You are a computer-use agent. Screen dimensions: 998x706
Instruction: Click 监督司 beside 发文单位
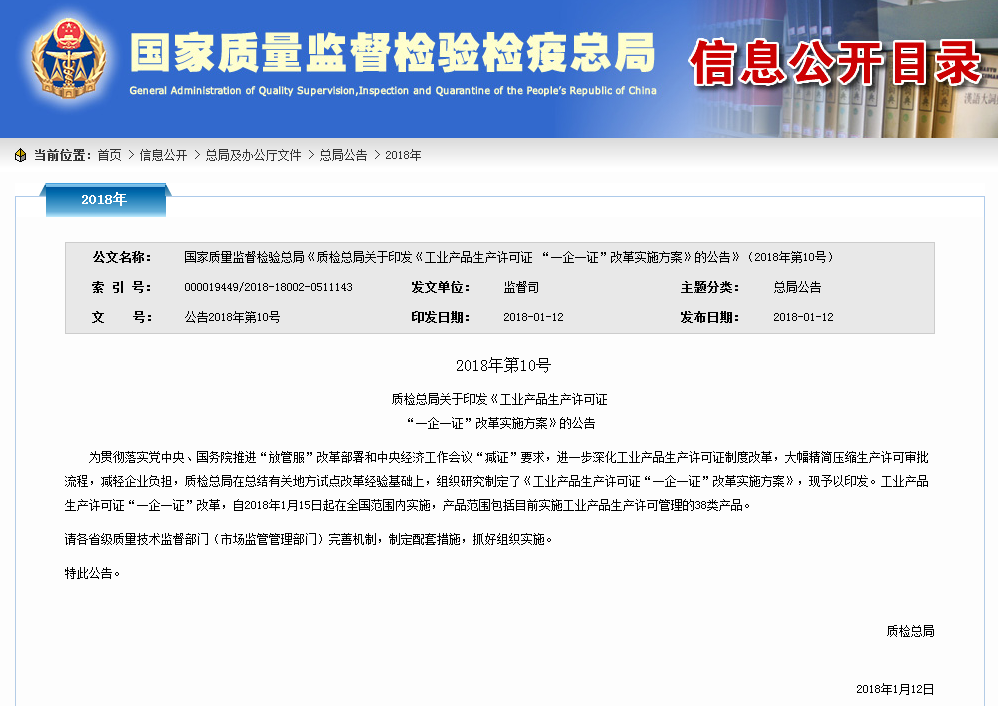tap(520, 287)
